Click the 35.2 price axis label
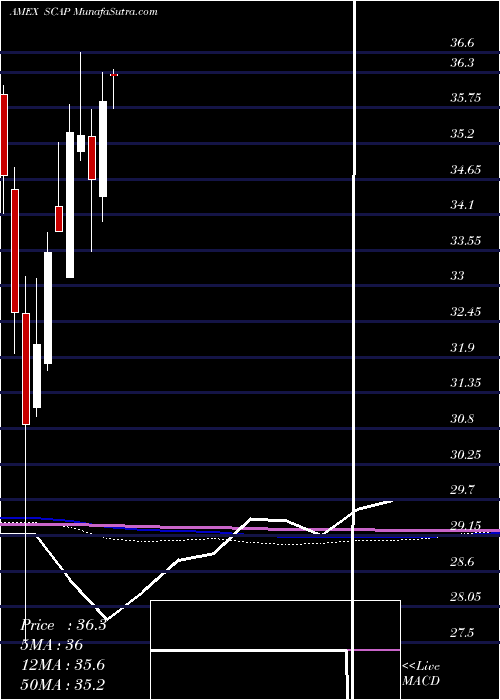 click(462, 134)
